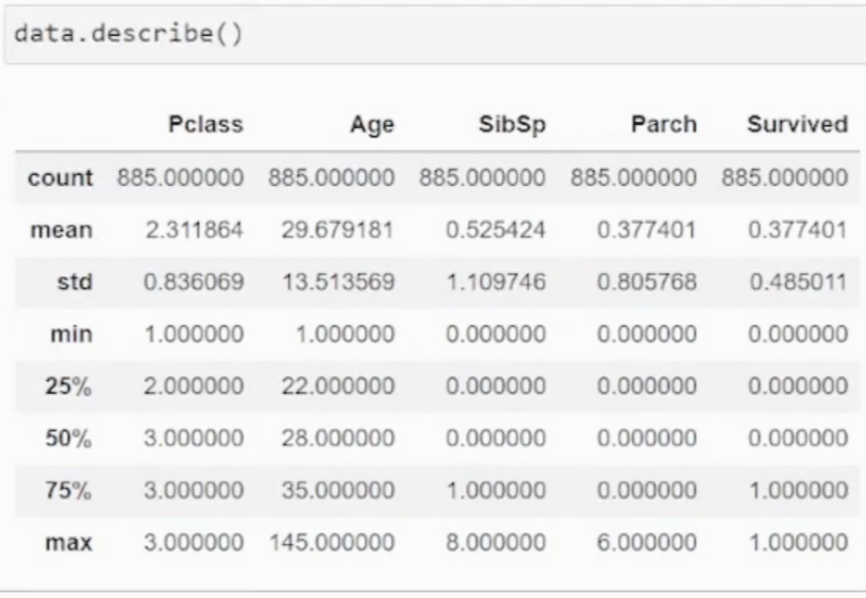Viewport: 866px width, 598px height.
Task: Select std Survived value 0.485011
Action: click(798, 282)
